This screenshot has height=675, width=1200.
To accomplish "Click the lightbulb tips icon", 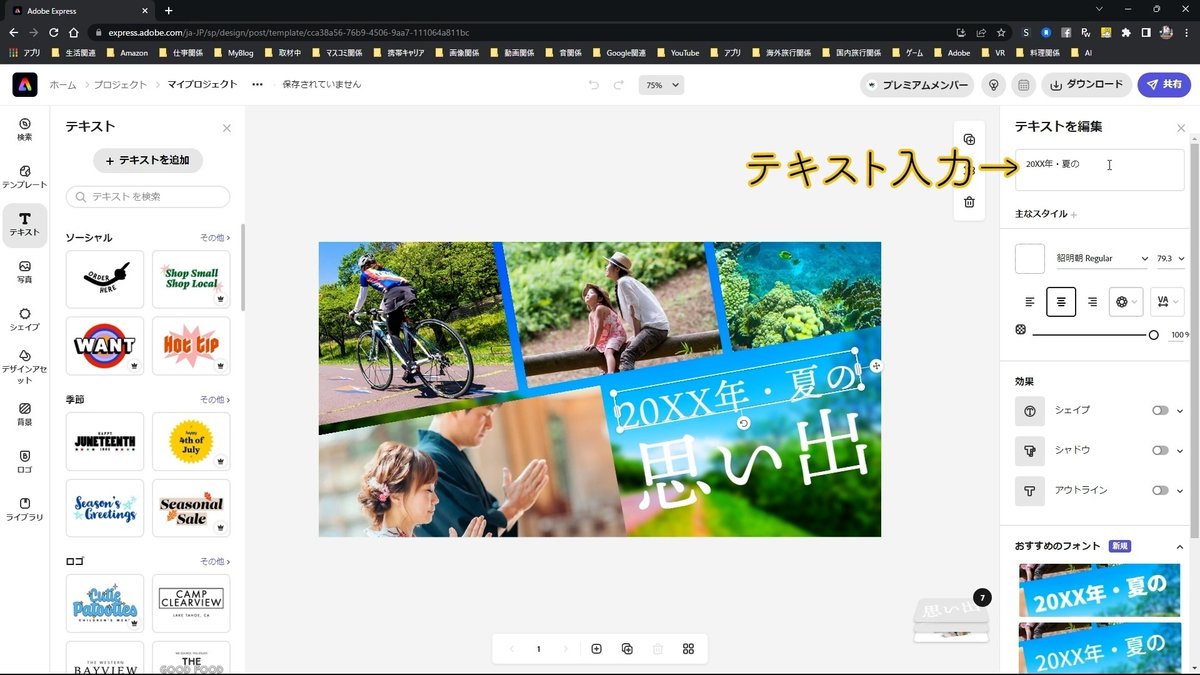I will point(993,85).
